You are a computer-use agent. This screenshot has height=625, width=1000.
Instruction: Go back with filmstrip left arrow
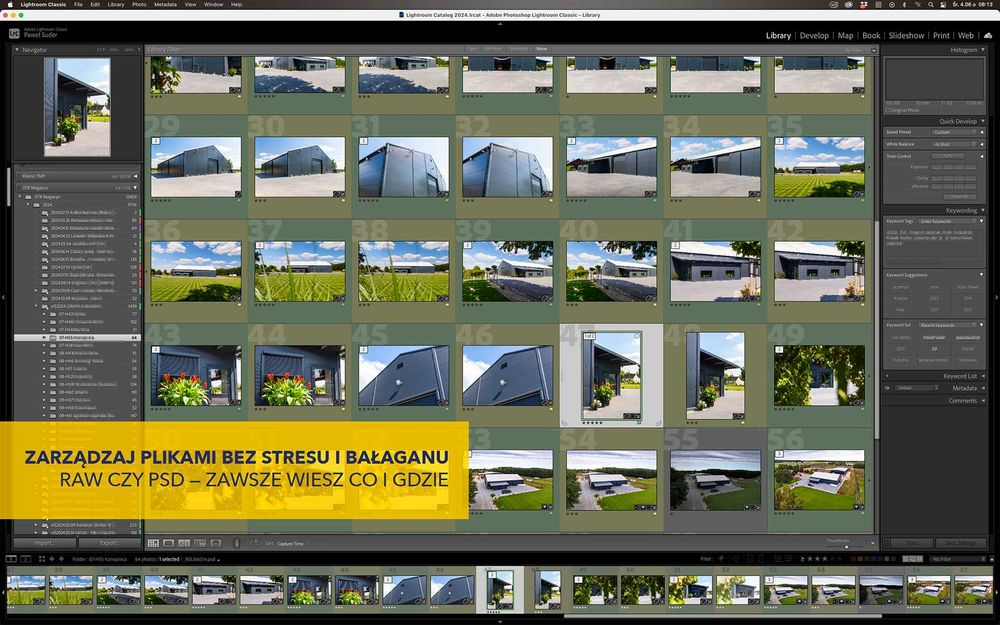(52, 559)
